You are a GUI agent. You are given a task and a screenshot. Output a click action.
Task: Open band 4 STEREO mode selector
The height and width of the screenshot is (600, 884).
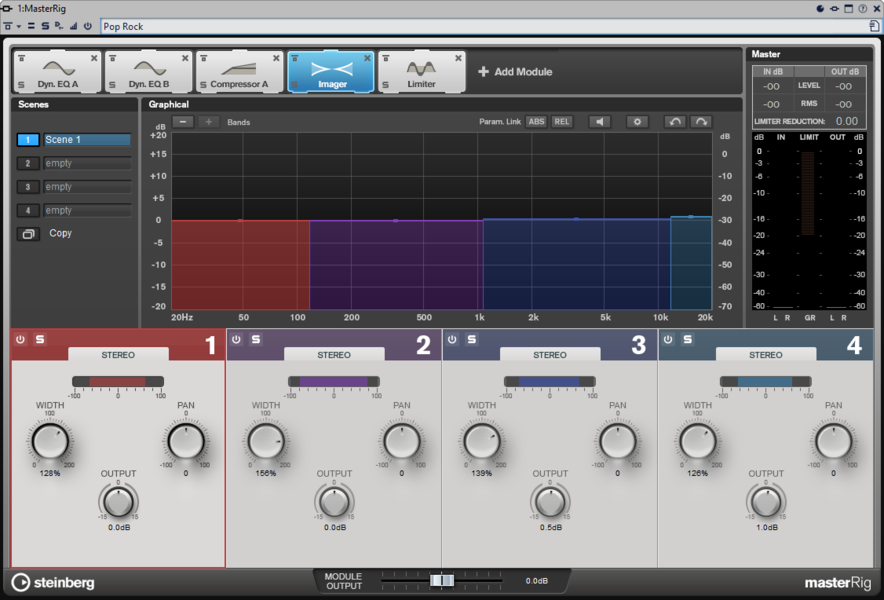point(766,355)
